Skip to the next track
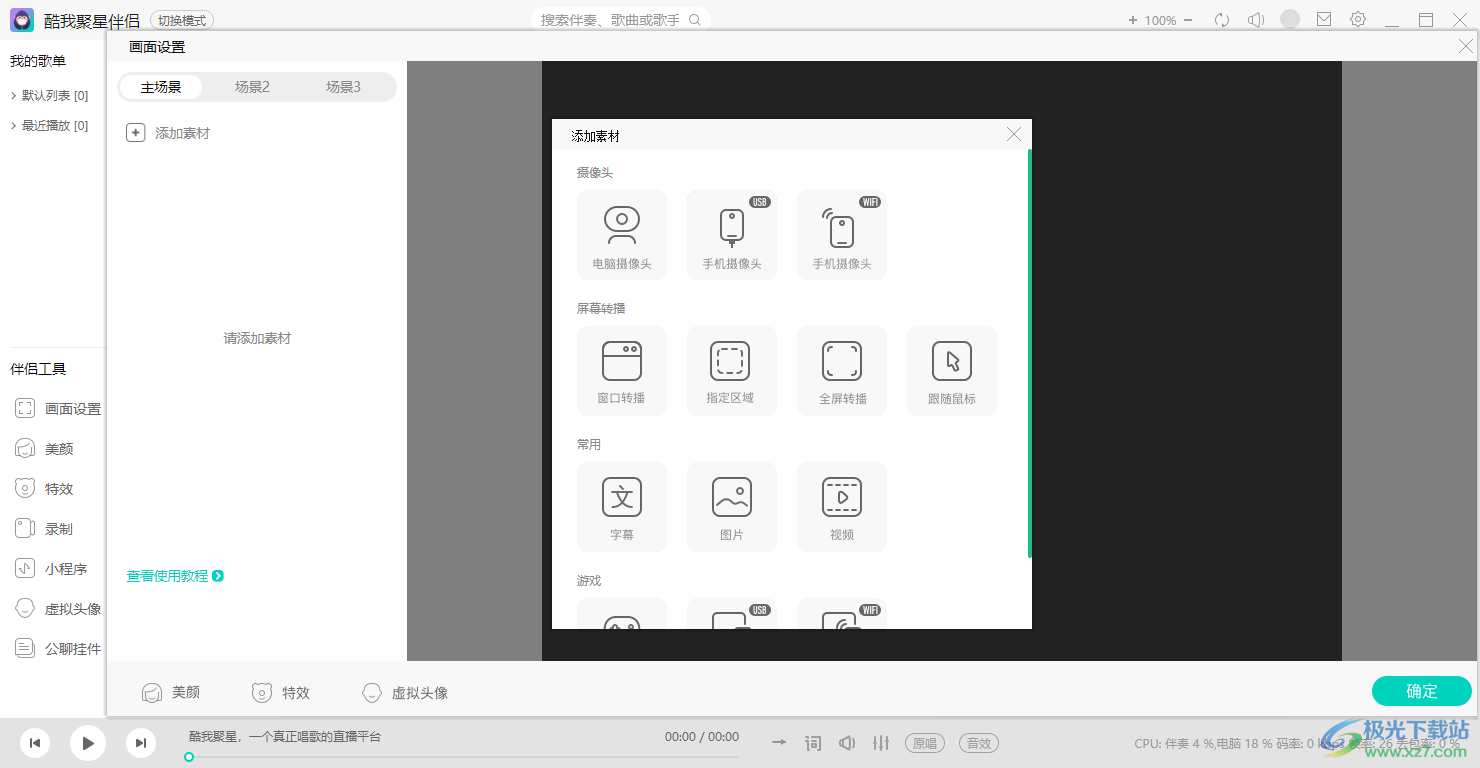1480x768 pixels. coord(141,743)
